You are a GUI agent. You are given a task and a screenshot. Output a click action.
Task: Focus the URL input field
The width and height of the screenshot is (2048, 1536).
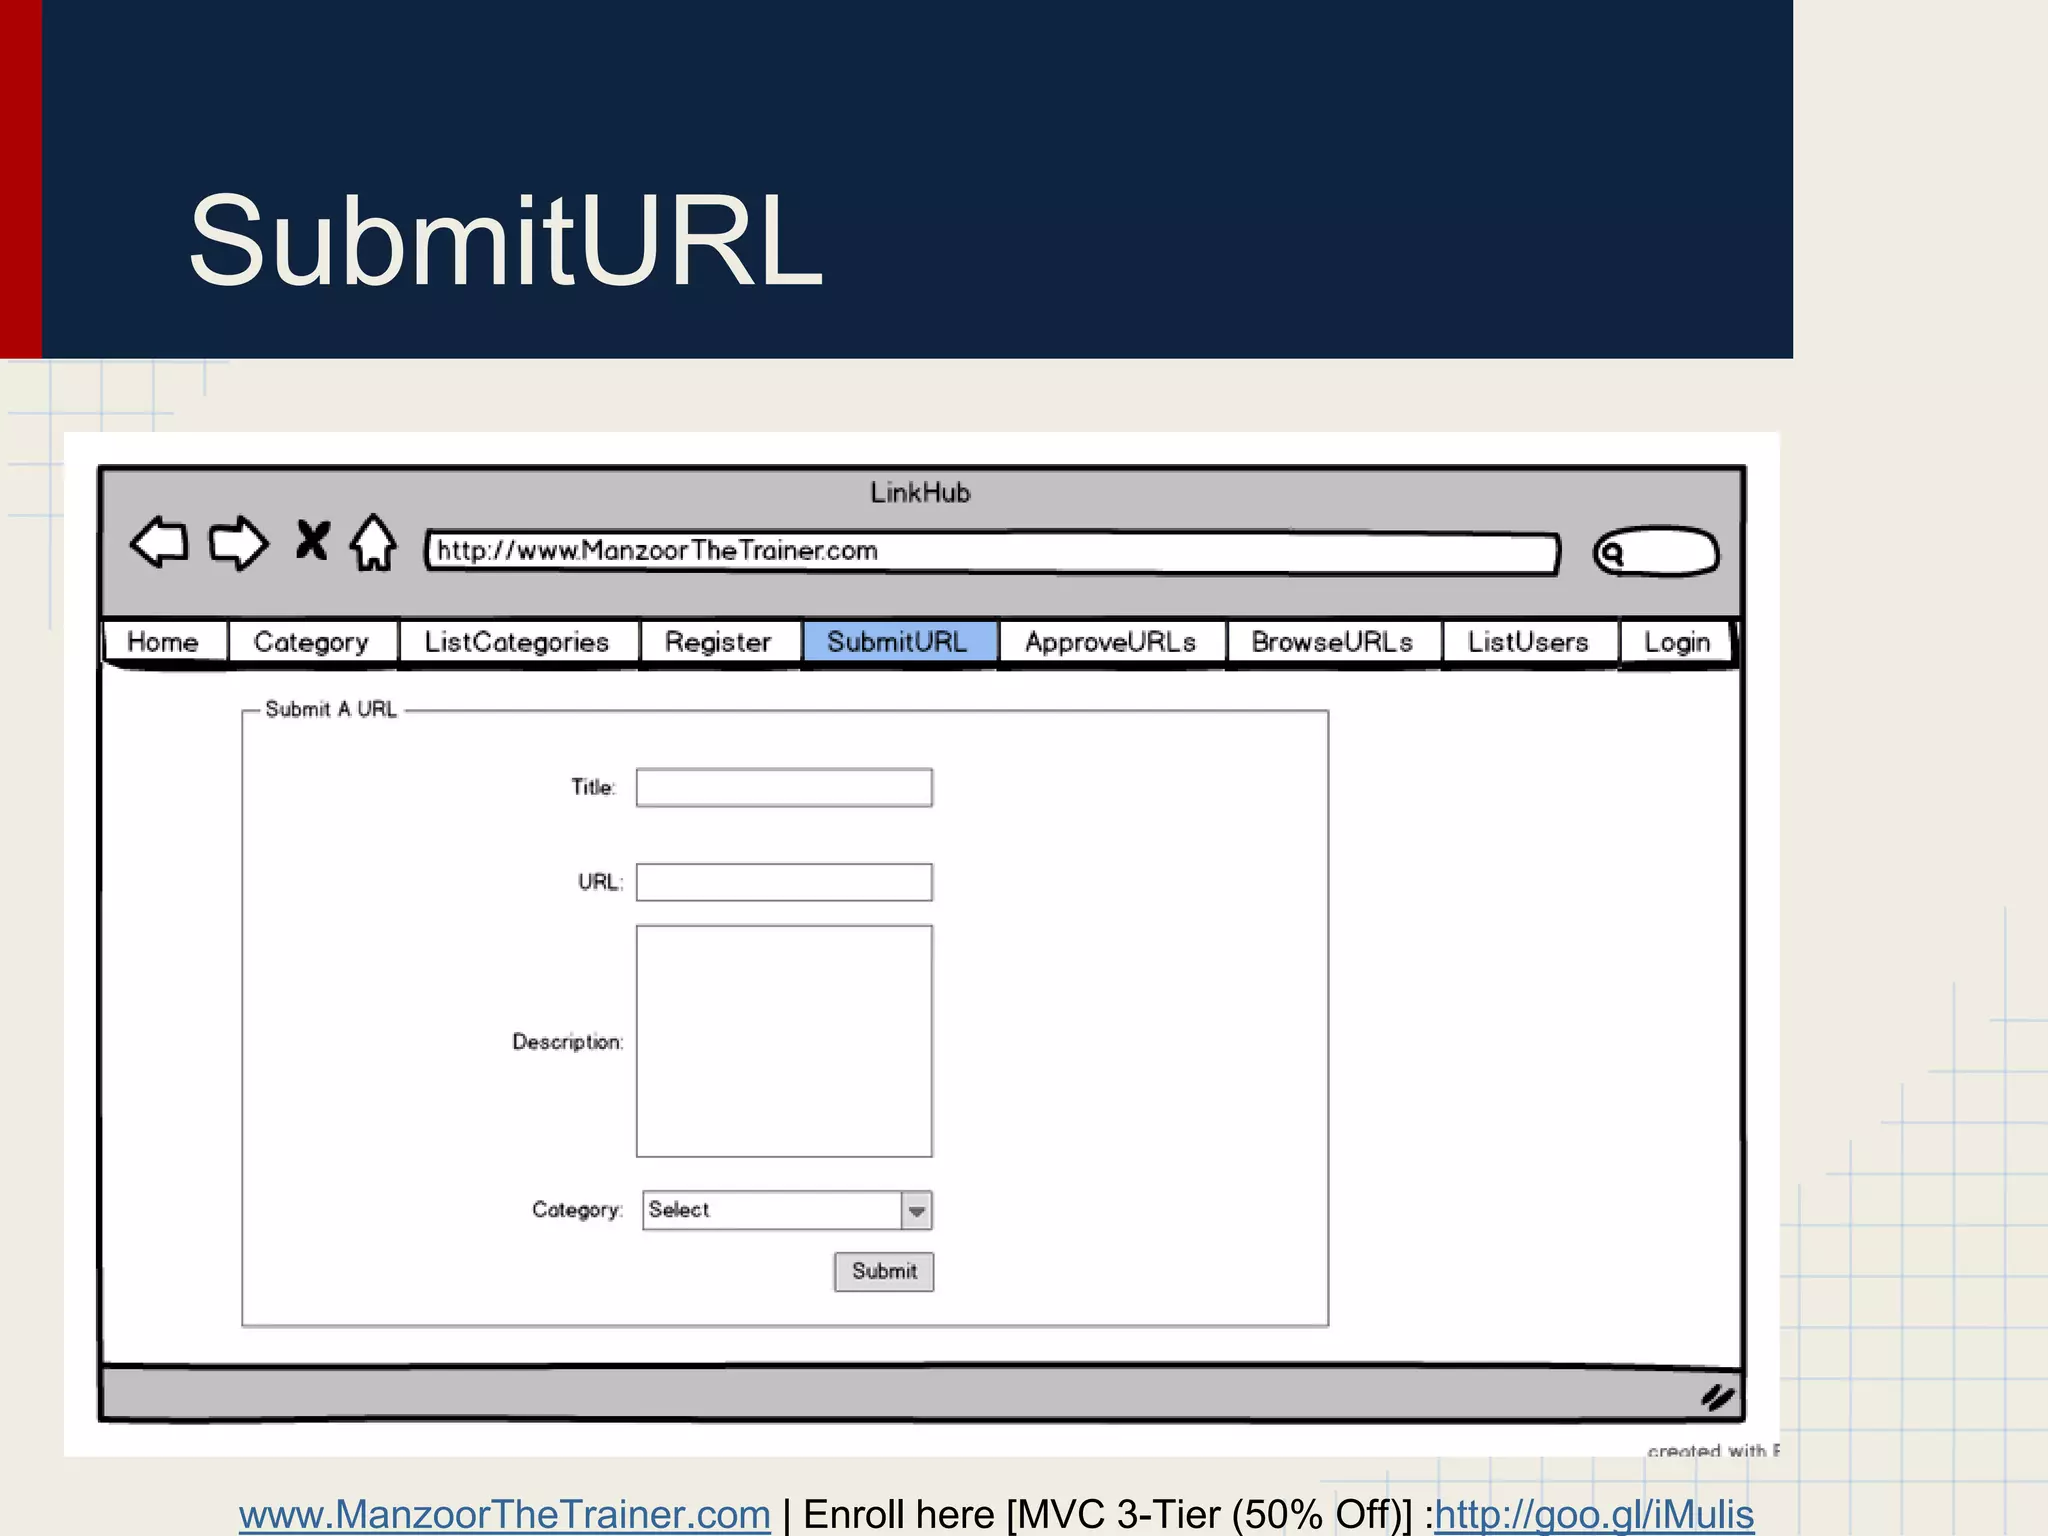pos(784,882)
